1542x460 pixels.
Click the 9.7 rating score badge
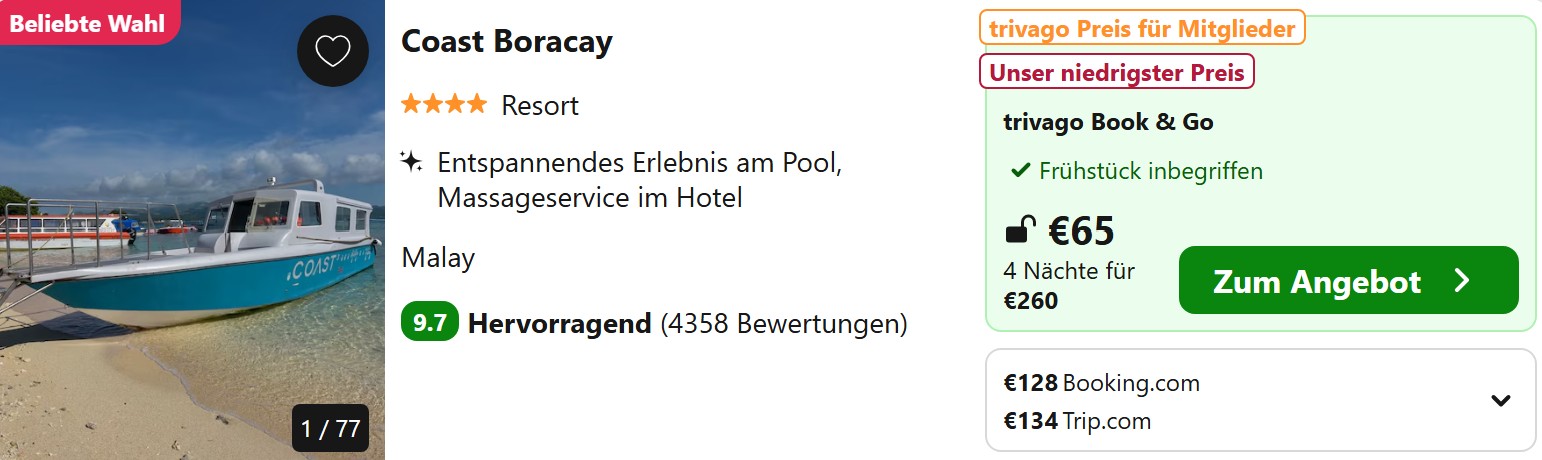(430, 324)
